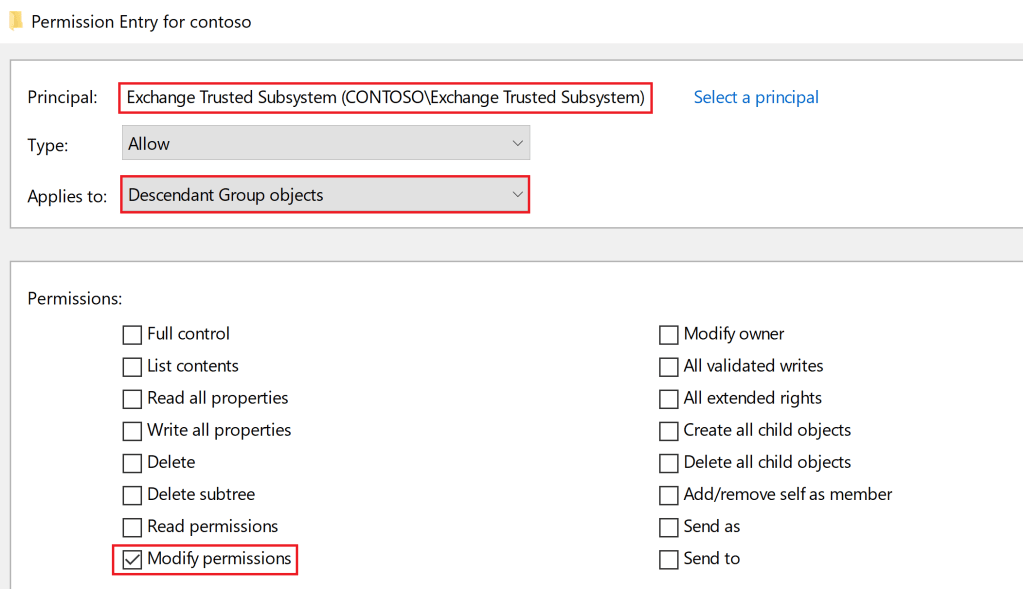The image size is (1023, 589).
Task: Open the Type dropdown showing Allow
Action: [325, 144]
